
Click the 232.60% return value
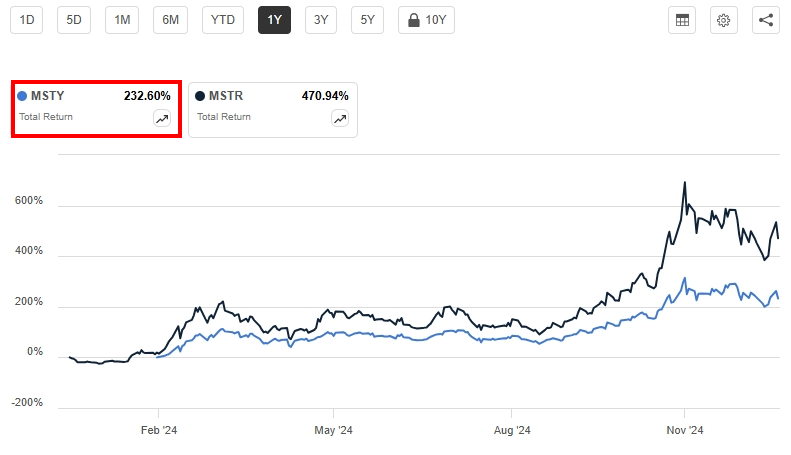click(x=147, y=96)
